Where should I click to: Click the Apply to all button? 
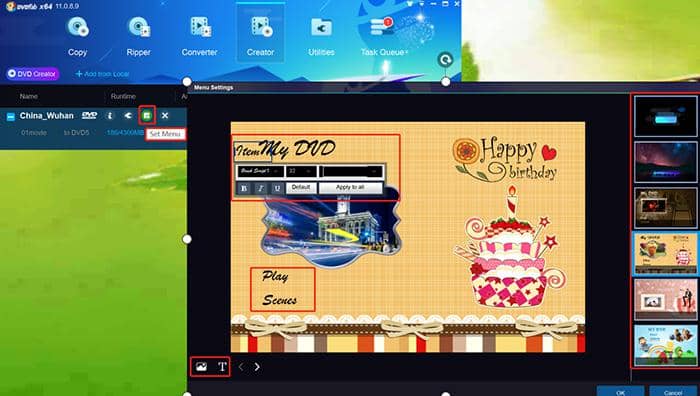coord(350,188)
